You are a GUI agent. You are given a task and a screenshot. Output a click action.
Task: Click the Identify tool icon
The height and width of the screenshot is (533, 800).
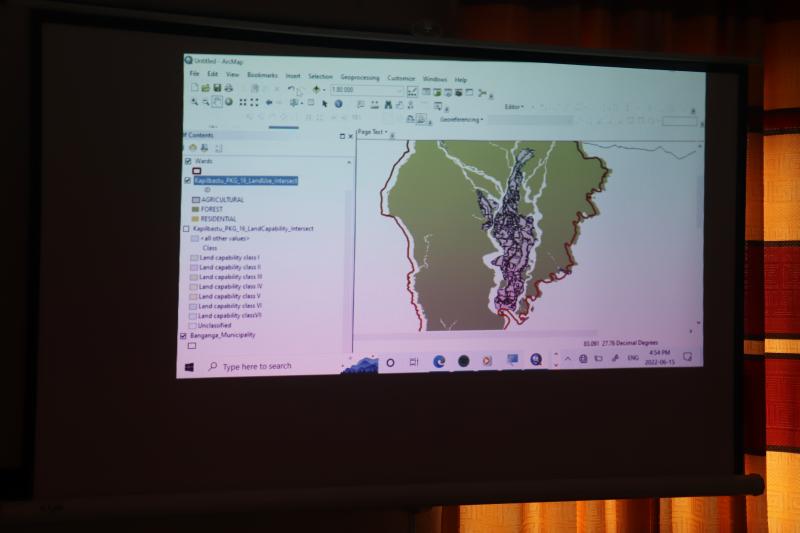337,103
